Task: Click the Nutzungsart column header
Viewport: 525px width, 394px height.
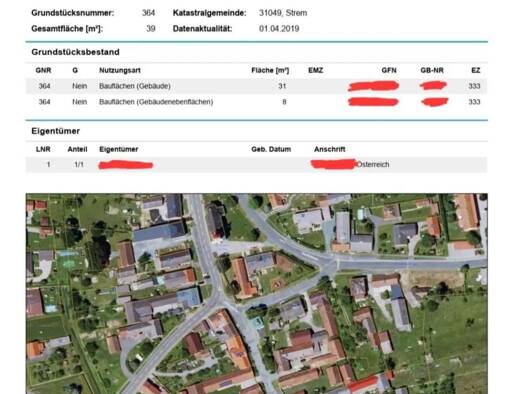Action: click(120, 70)
